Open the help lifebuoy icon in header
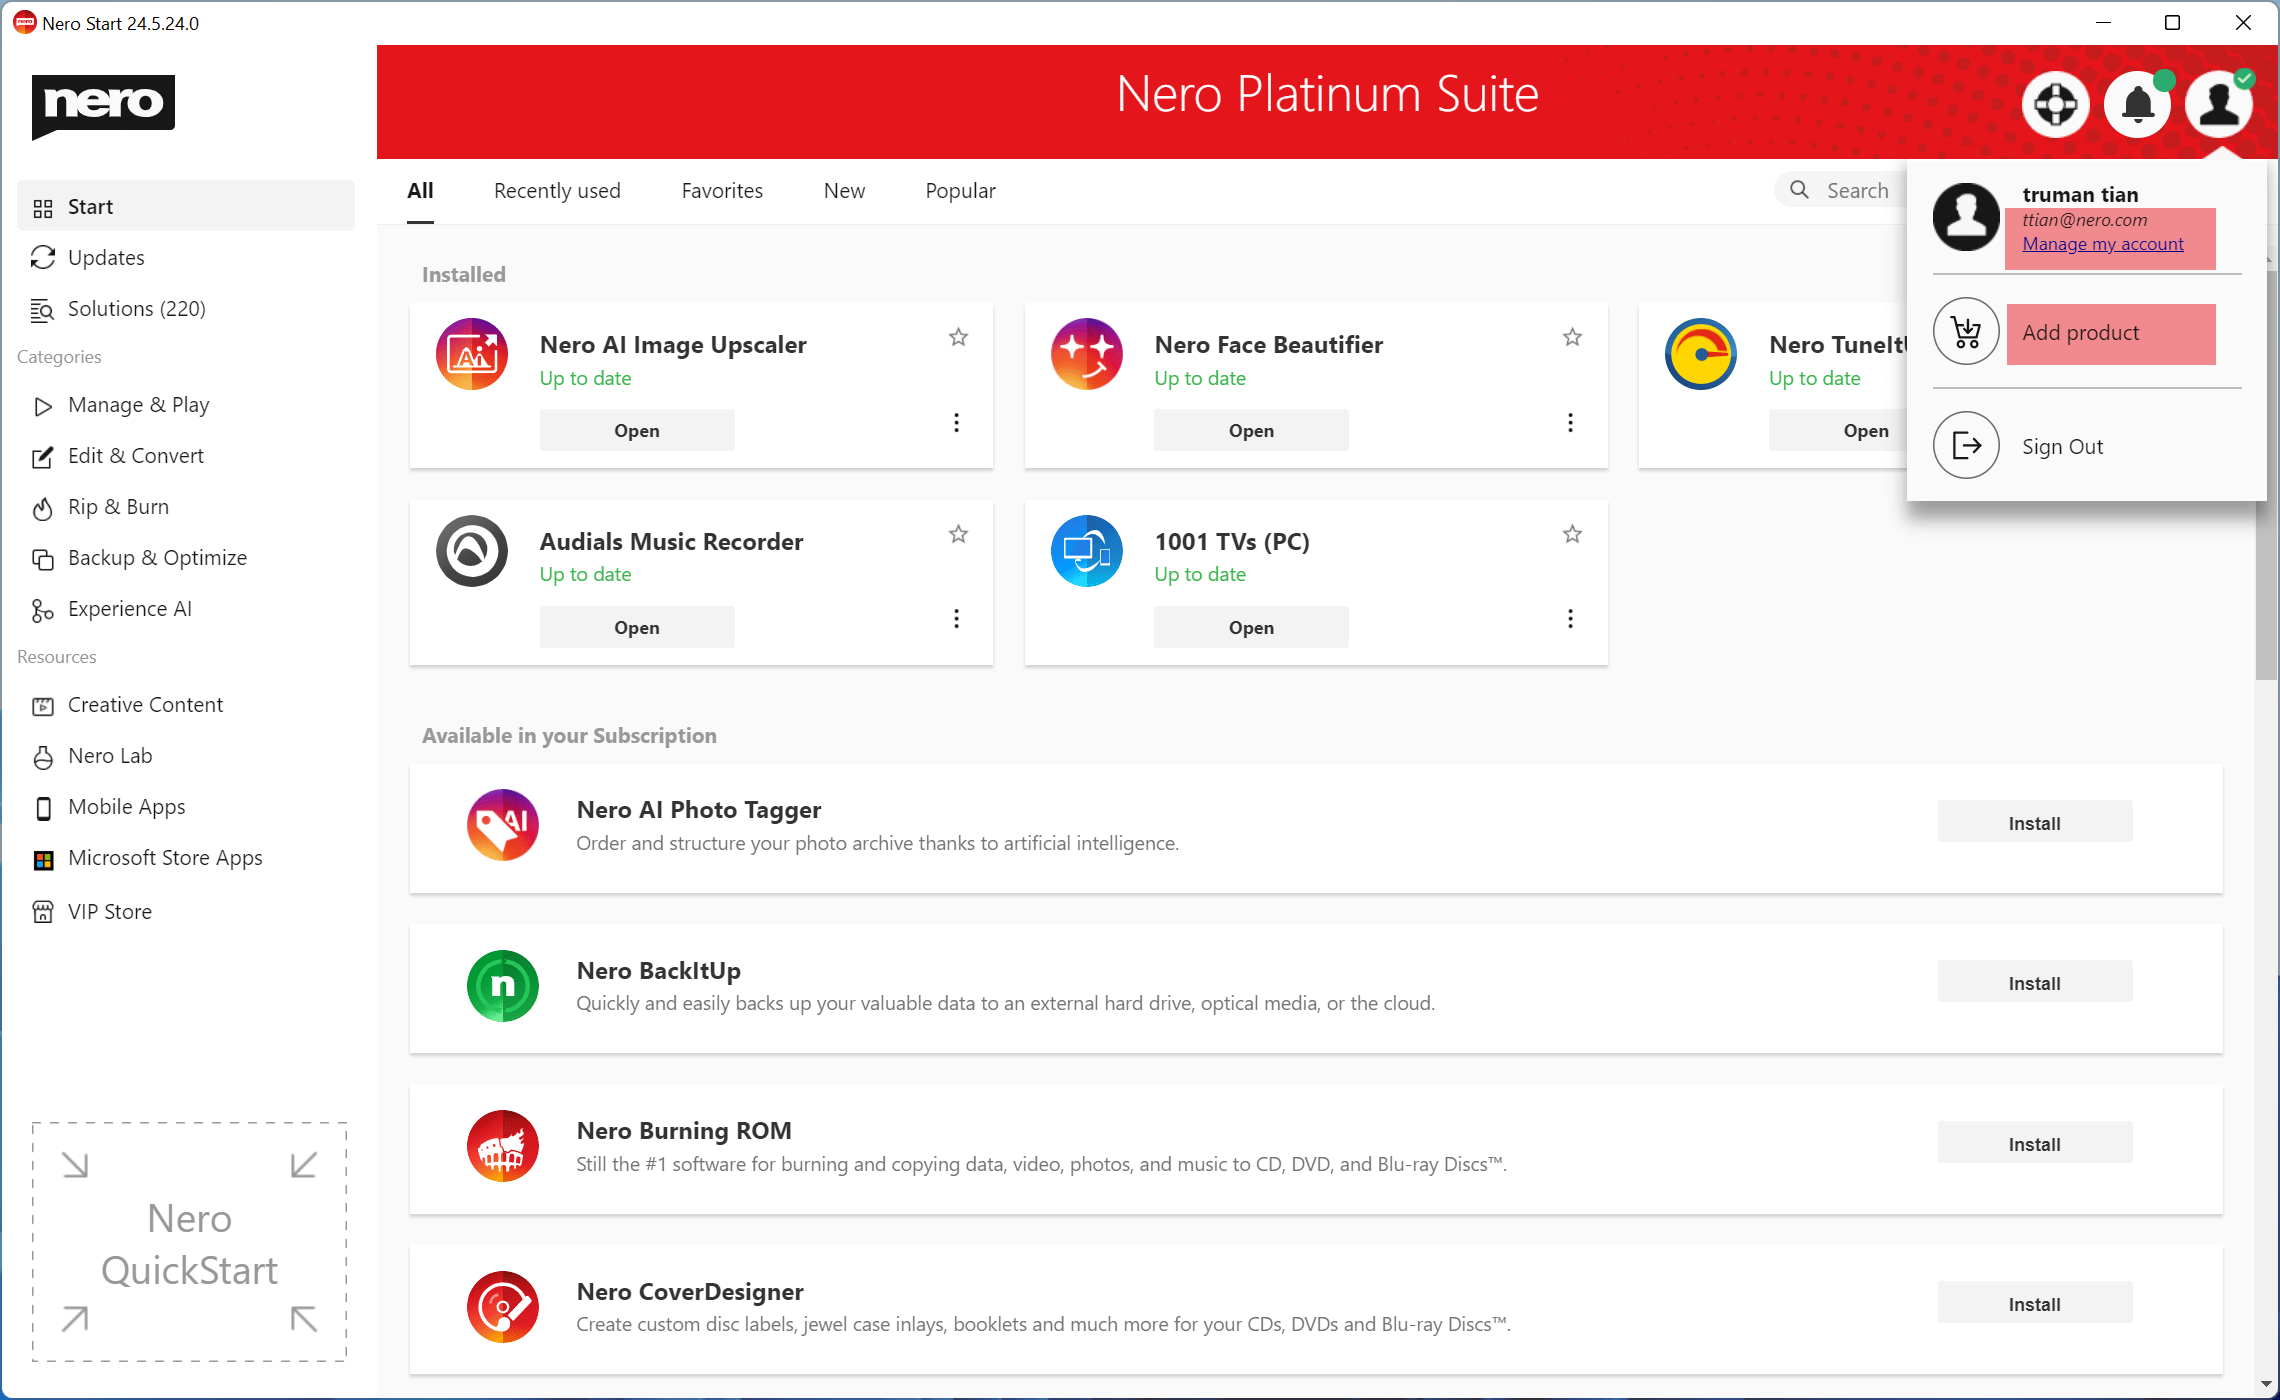Image resolution: width=2280 pixels, height=1400 pixels. 2055,104
